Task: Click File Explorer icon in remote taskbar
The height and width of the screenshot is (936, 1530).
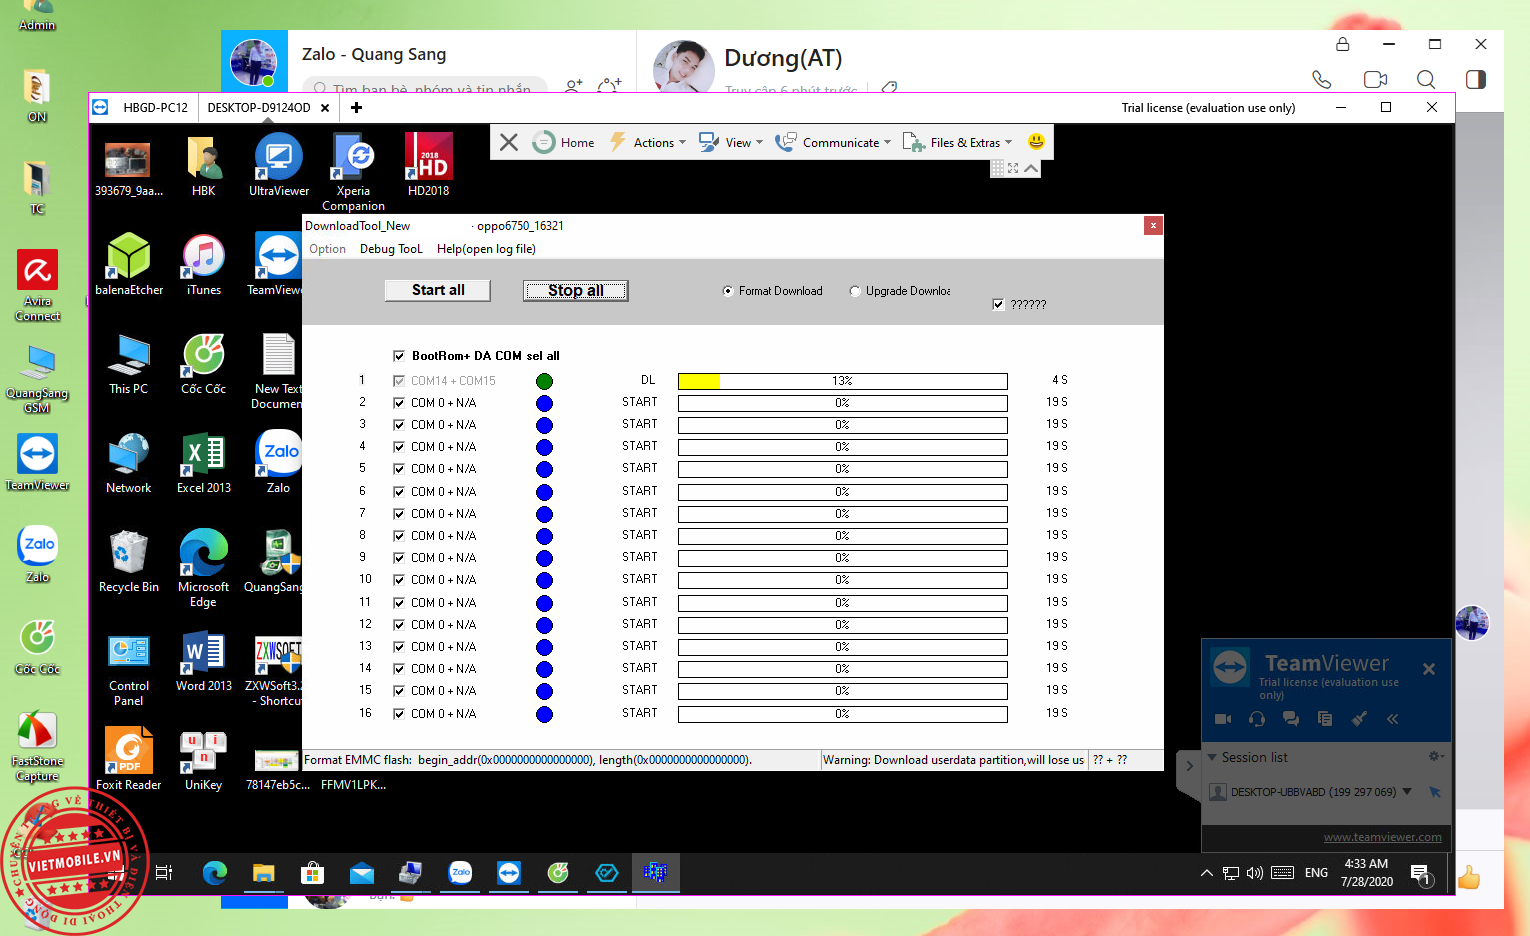Action: click(x=263, y=873)
